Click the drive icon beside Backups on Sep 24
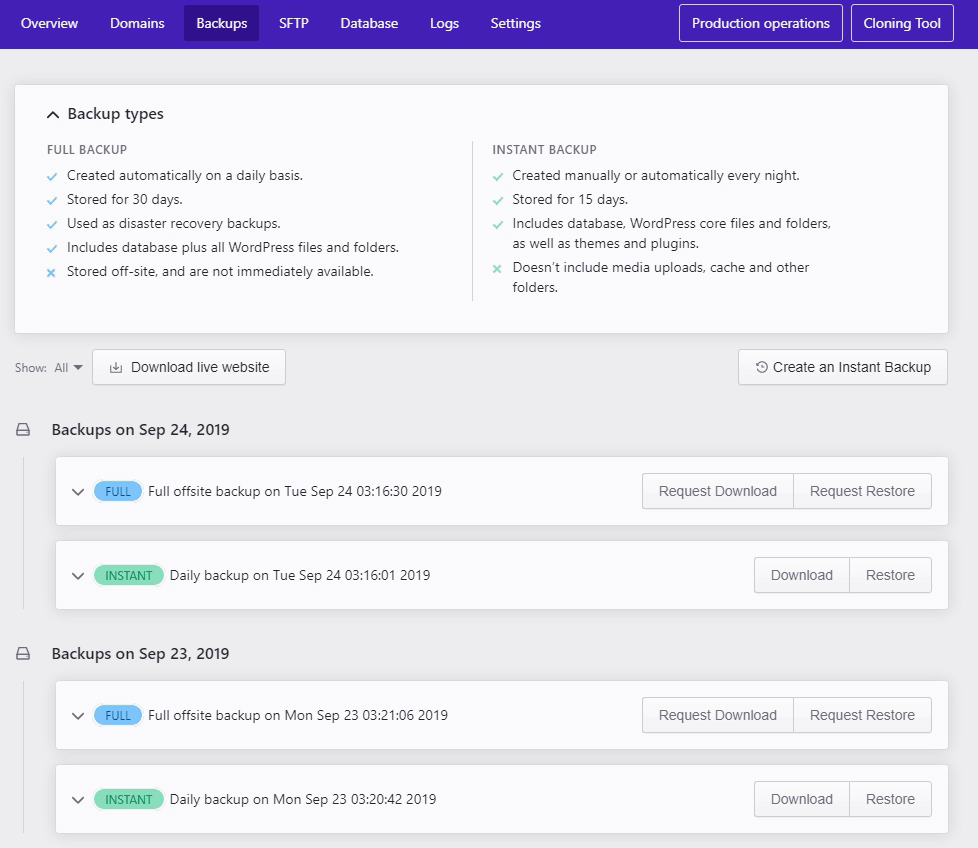Image resolution: width=978 pixels, height=848 pixels. [23, 430]
